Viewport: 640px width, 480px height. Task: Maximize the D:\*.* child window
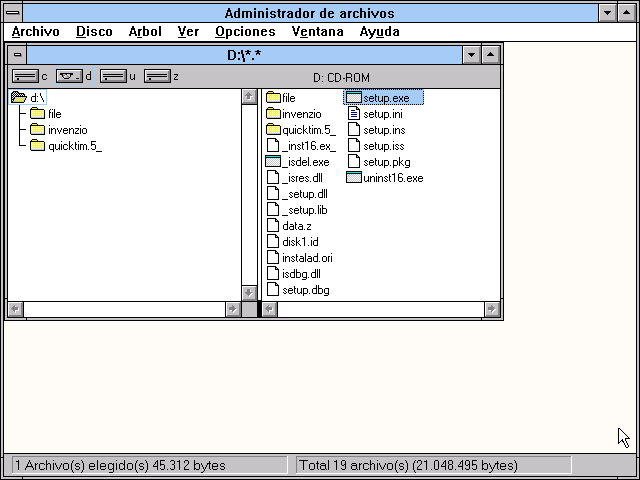tap(491, 55)
